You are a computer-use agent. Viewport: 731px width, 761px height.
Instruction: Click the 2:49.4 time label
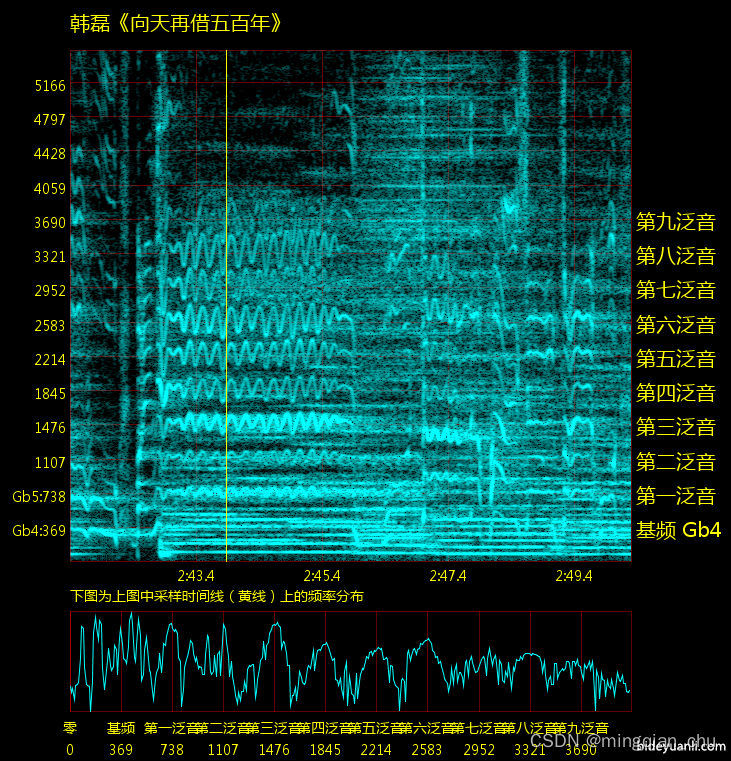(574, 576)
